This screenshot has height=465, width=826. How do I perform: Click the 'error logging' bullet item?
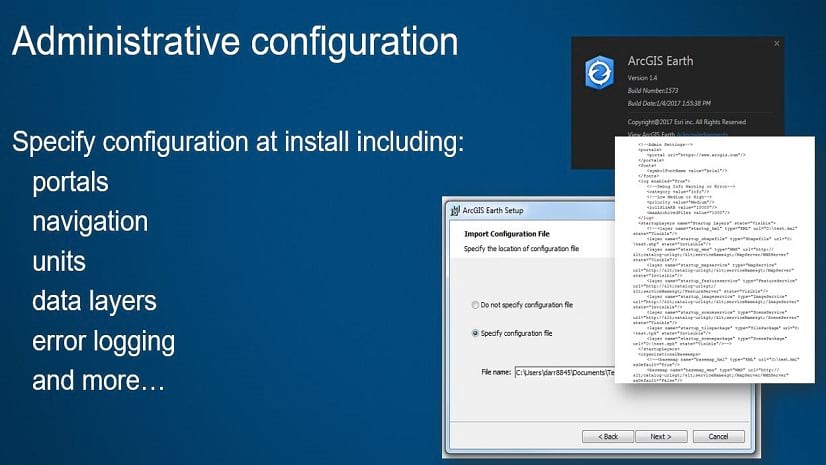(x=103, y=342)
